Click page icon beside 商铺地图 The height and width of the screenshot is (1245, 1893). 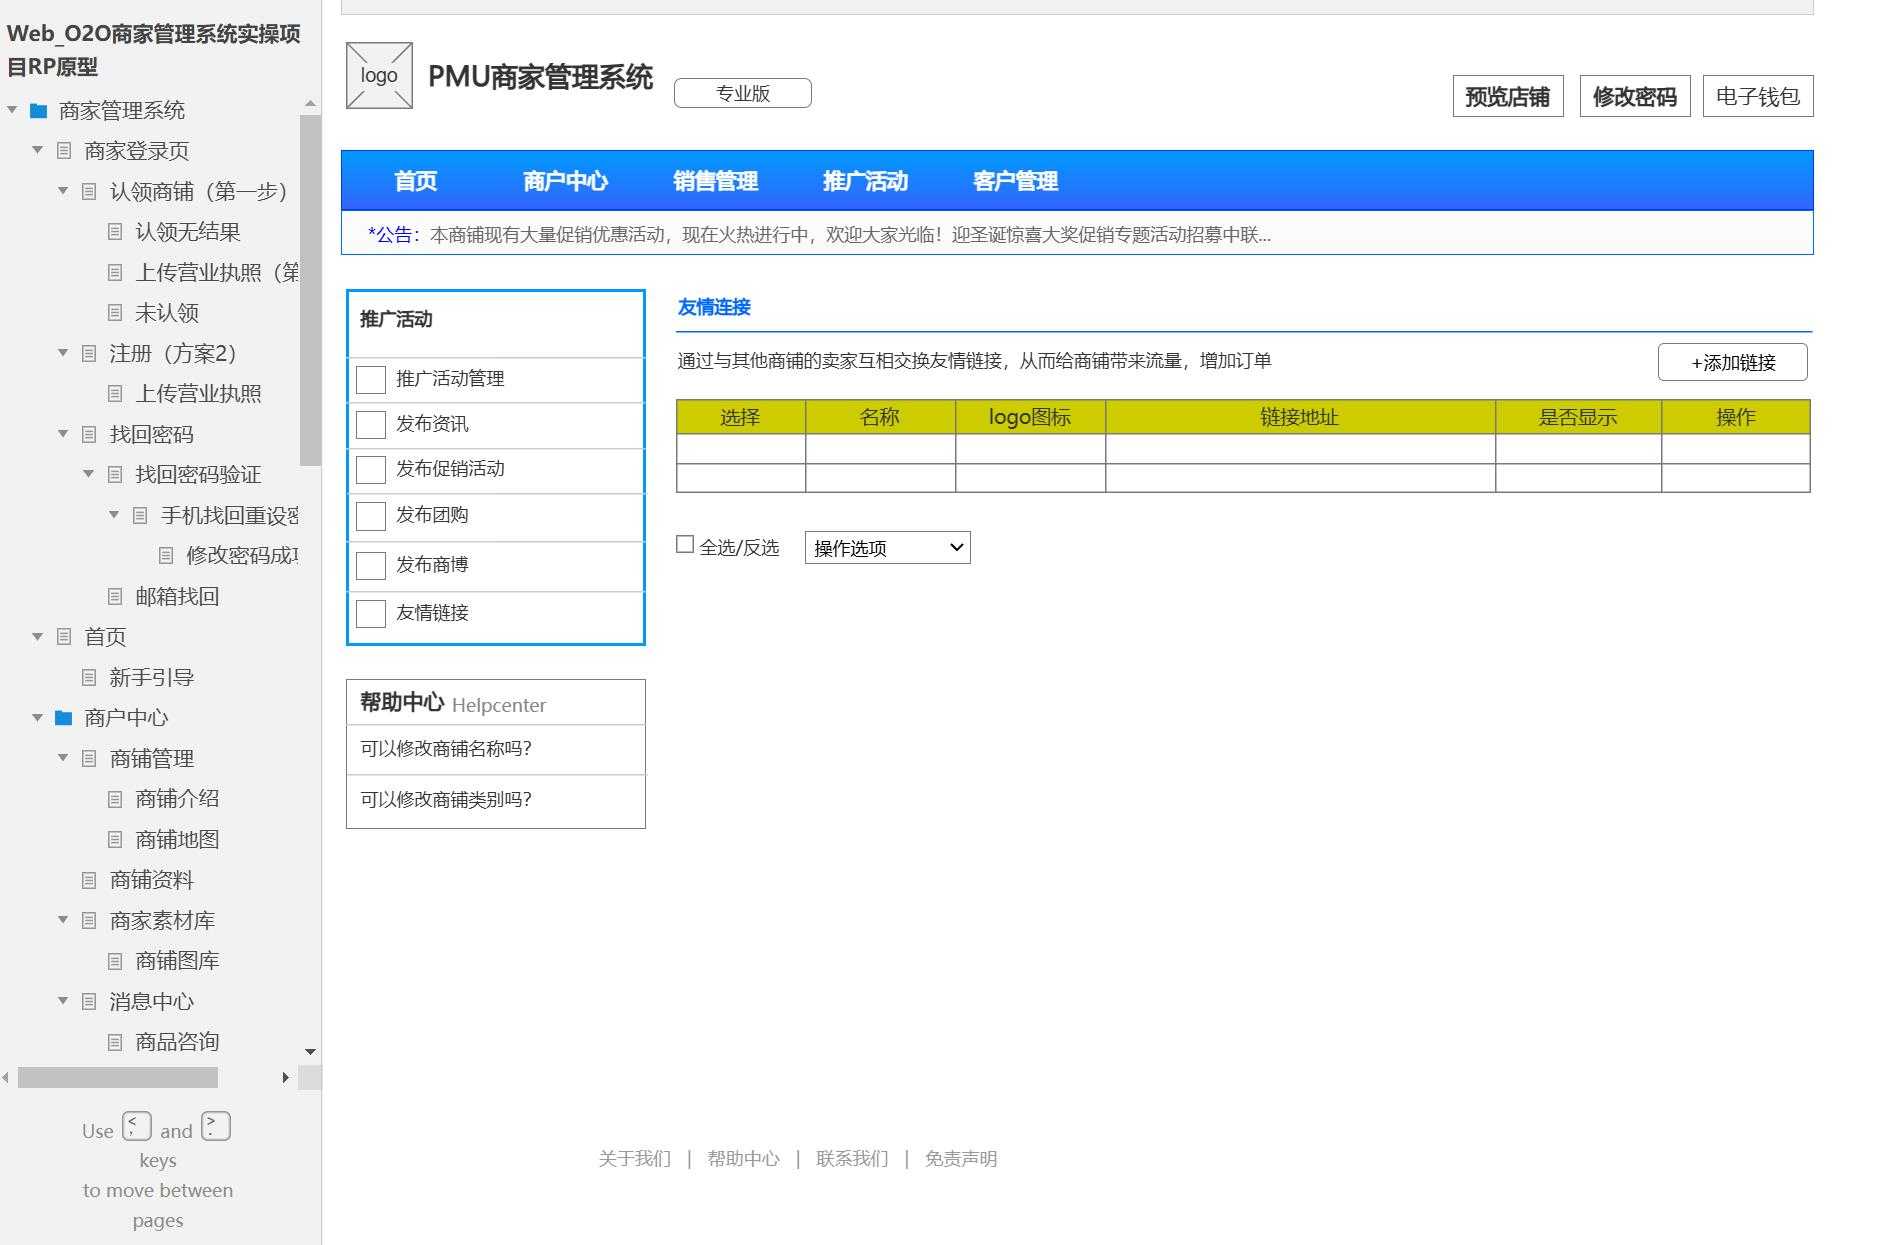pyautogui.click(x=115, y=840)
